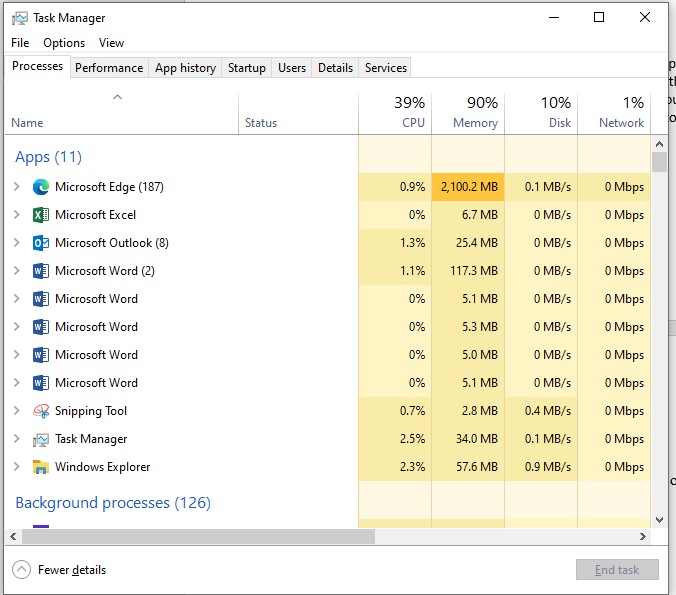Click the Microsoft Word (2) icon
Image resolution: width=676 pixels, height=595 pixels.
coord(41,271)
